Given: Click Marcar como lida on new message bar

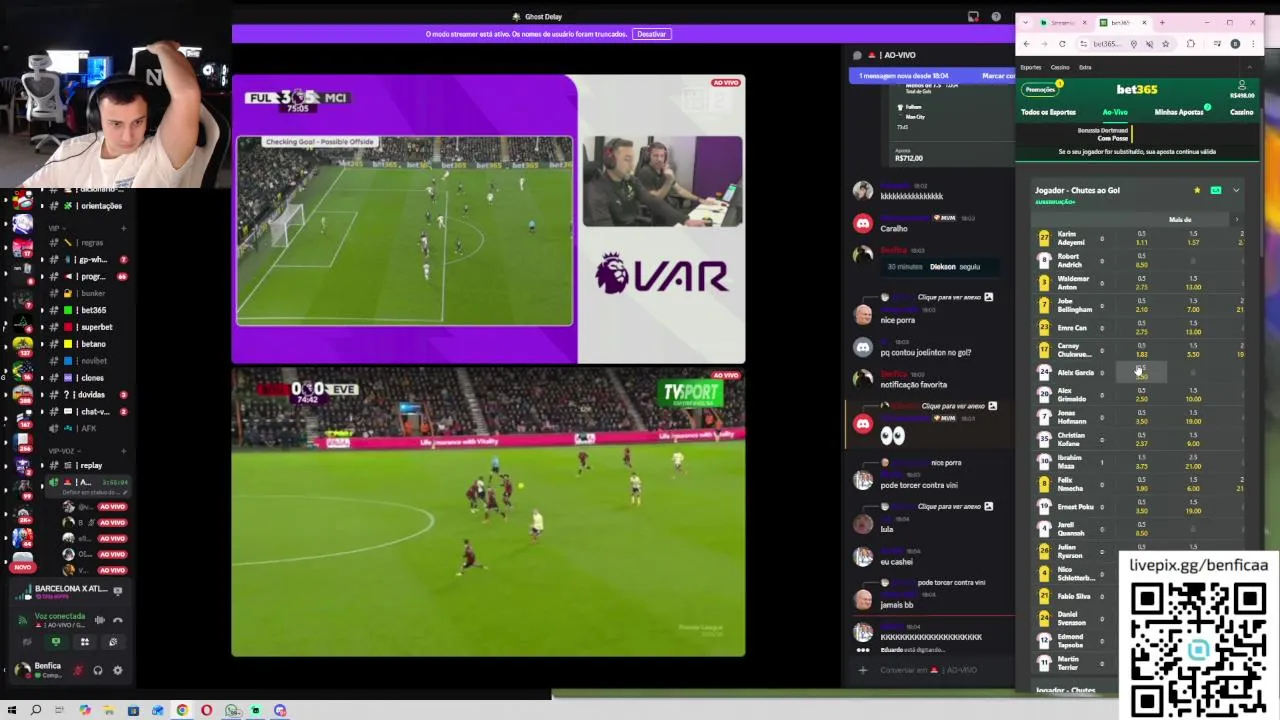Looking at the screenshot, I should (x=997, y=76).
